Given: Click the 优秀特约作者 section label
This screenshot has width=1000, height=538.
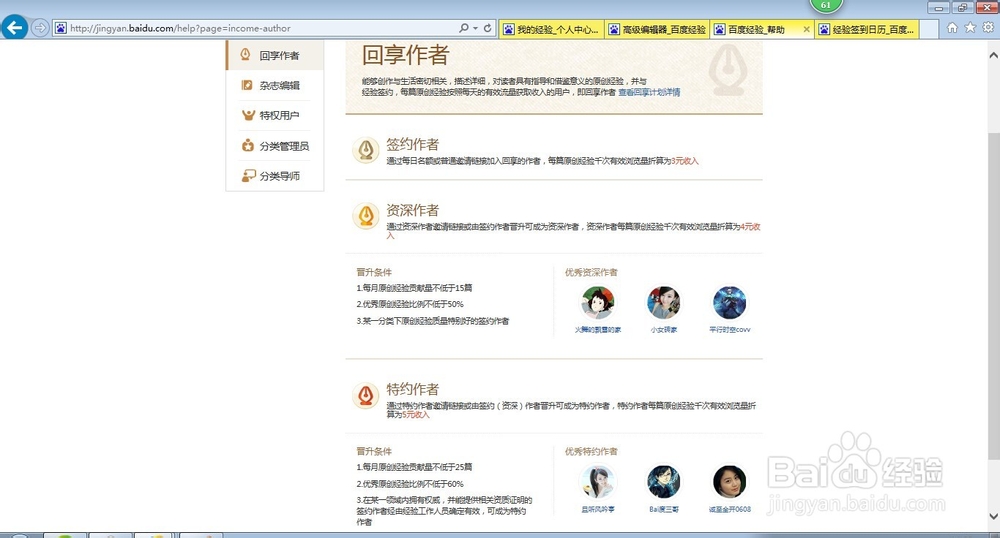Looking at the screenshot, I should click(591, 451).
